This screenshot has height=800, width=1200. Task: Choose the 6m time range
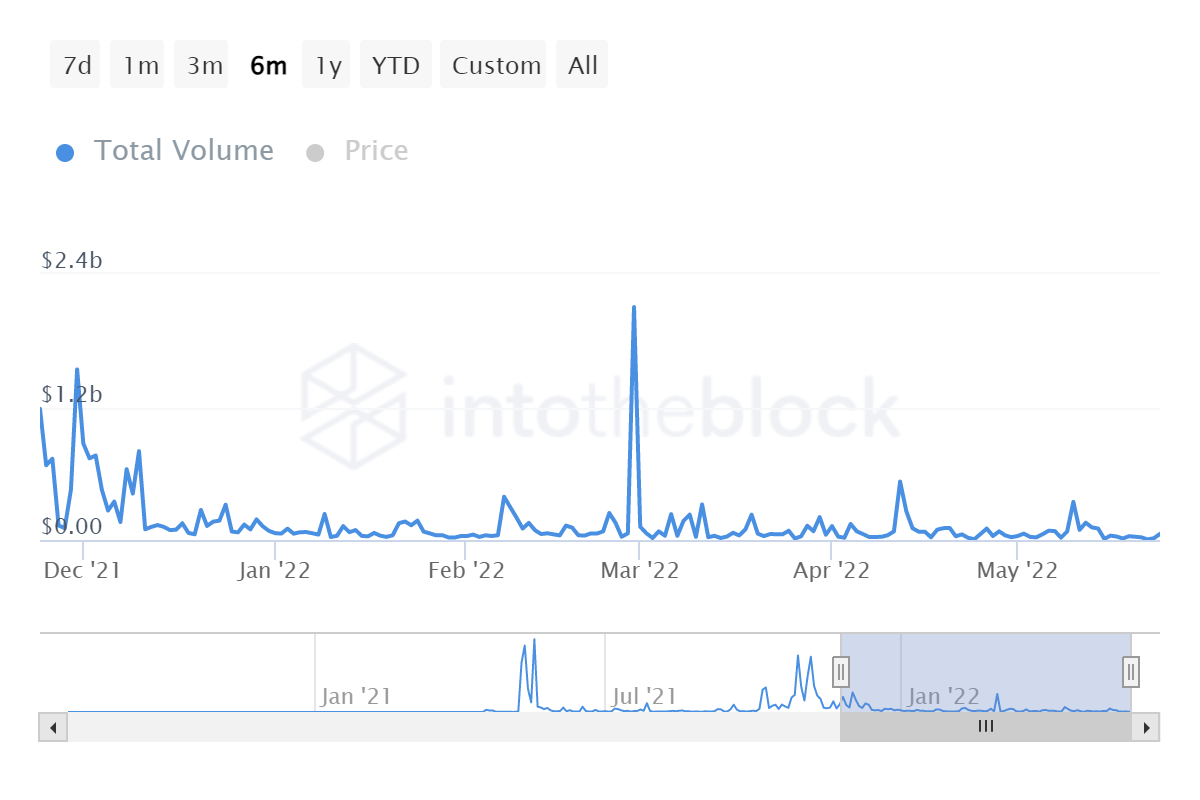tap(267, 66)
